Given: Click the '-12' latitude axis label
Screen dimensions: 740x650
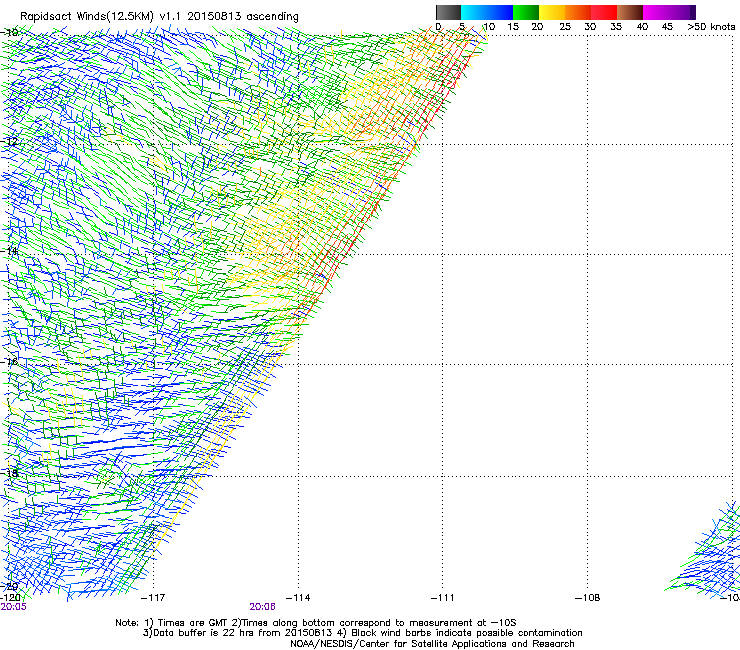Looking at the screenshot, I should tap(10, 142).
